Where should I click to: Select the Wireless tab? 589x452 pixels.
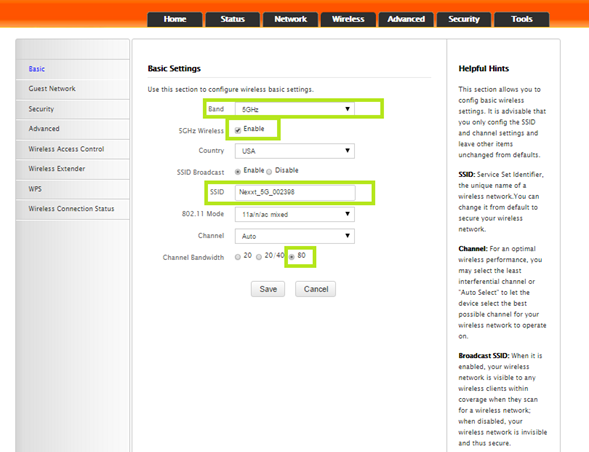click(x=348, y=19)
